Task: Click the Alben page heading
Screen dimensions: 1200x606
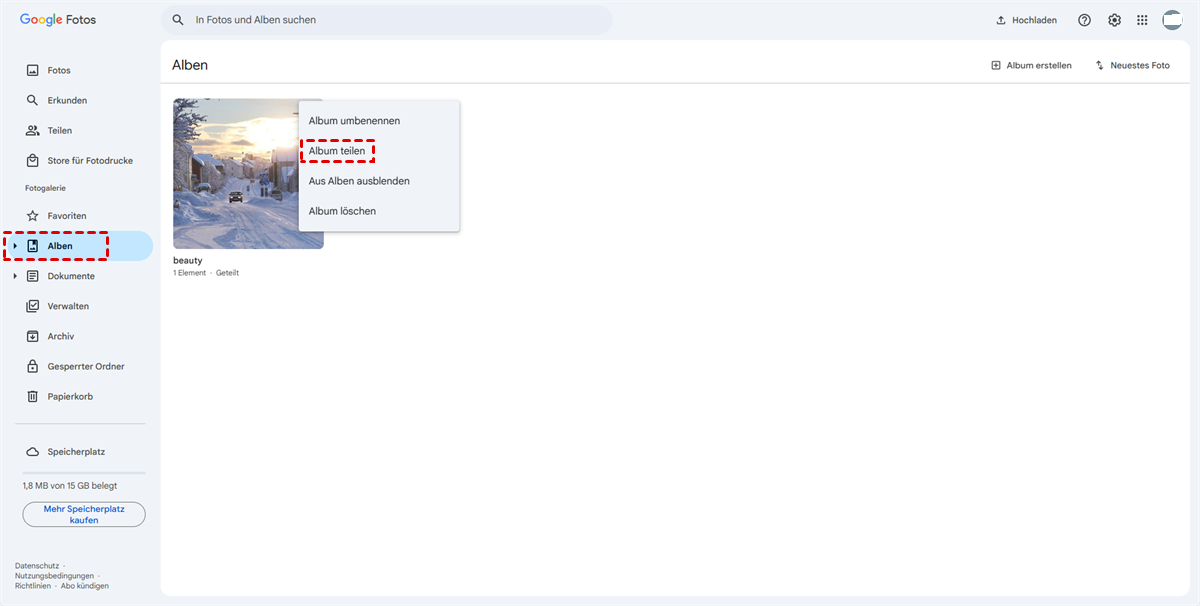Action: [x=190, y=65]
